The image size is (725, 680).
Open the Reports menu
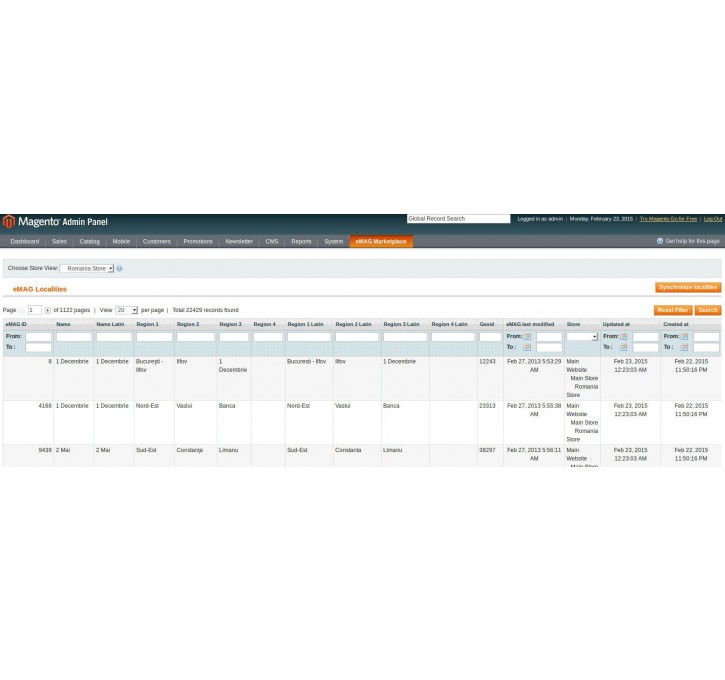click(x=301, y=241)
